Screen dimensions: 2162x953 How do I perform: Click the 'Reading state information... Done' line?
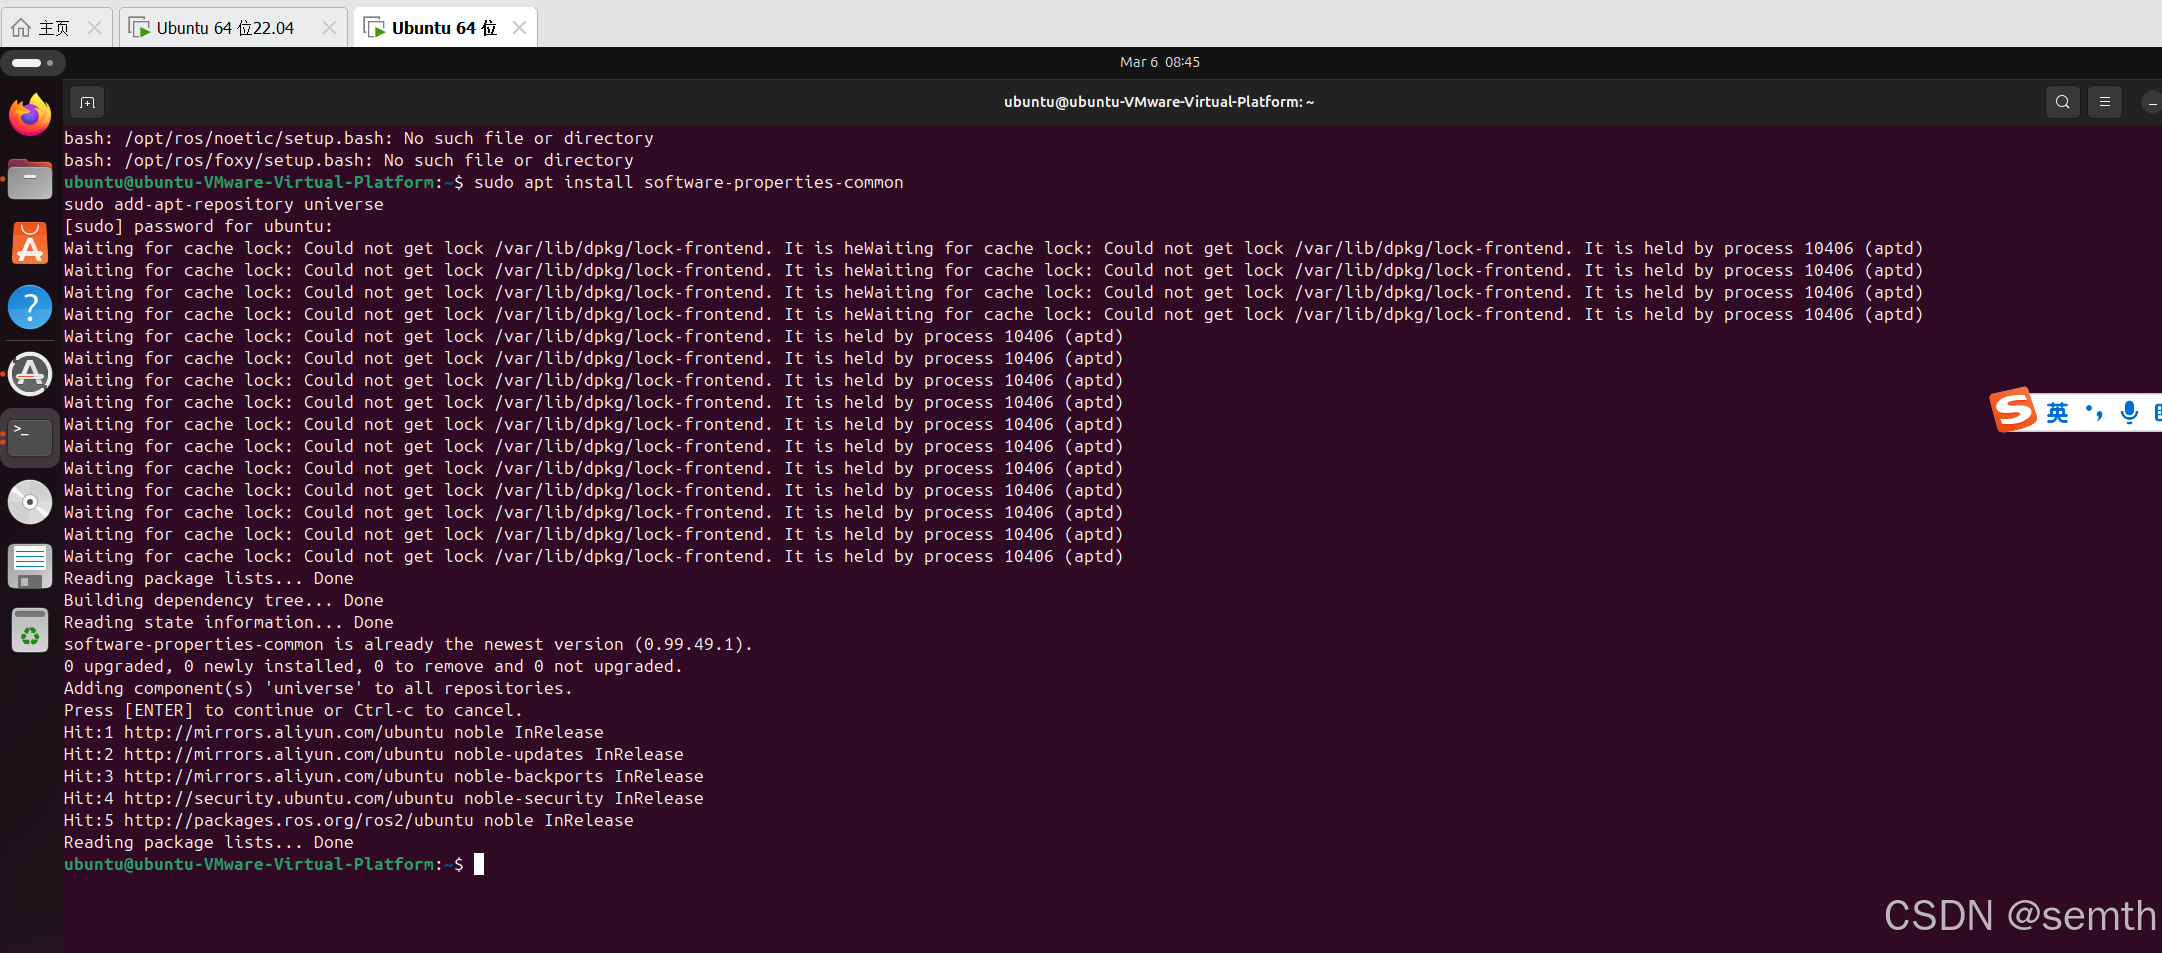tap(229, 622)
